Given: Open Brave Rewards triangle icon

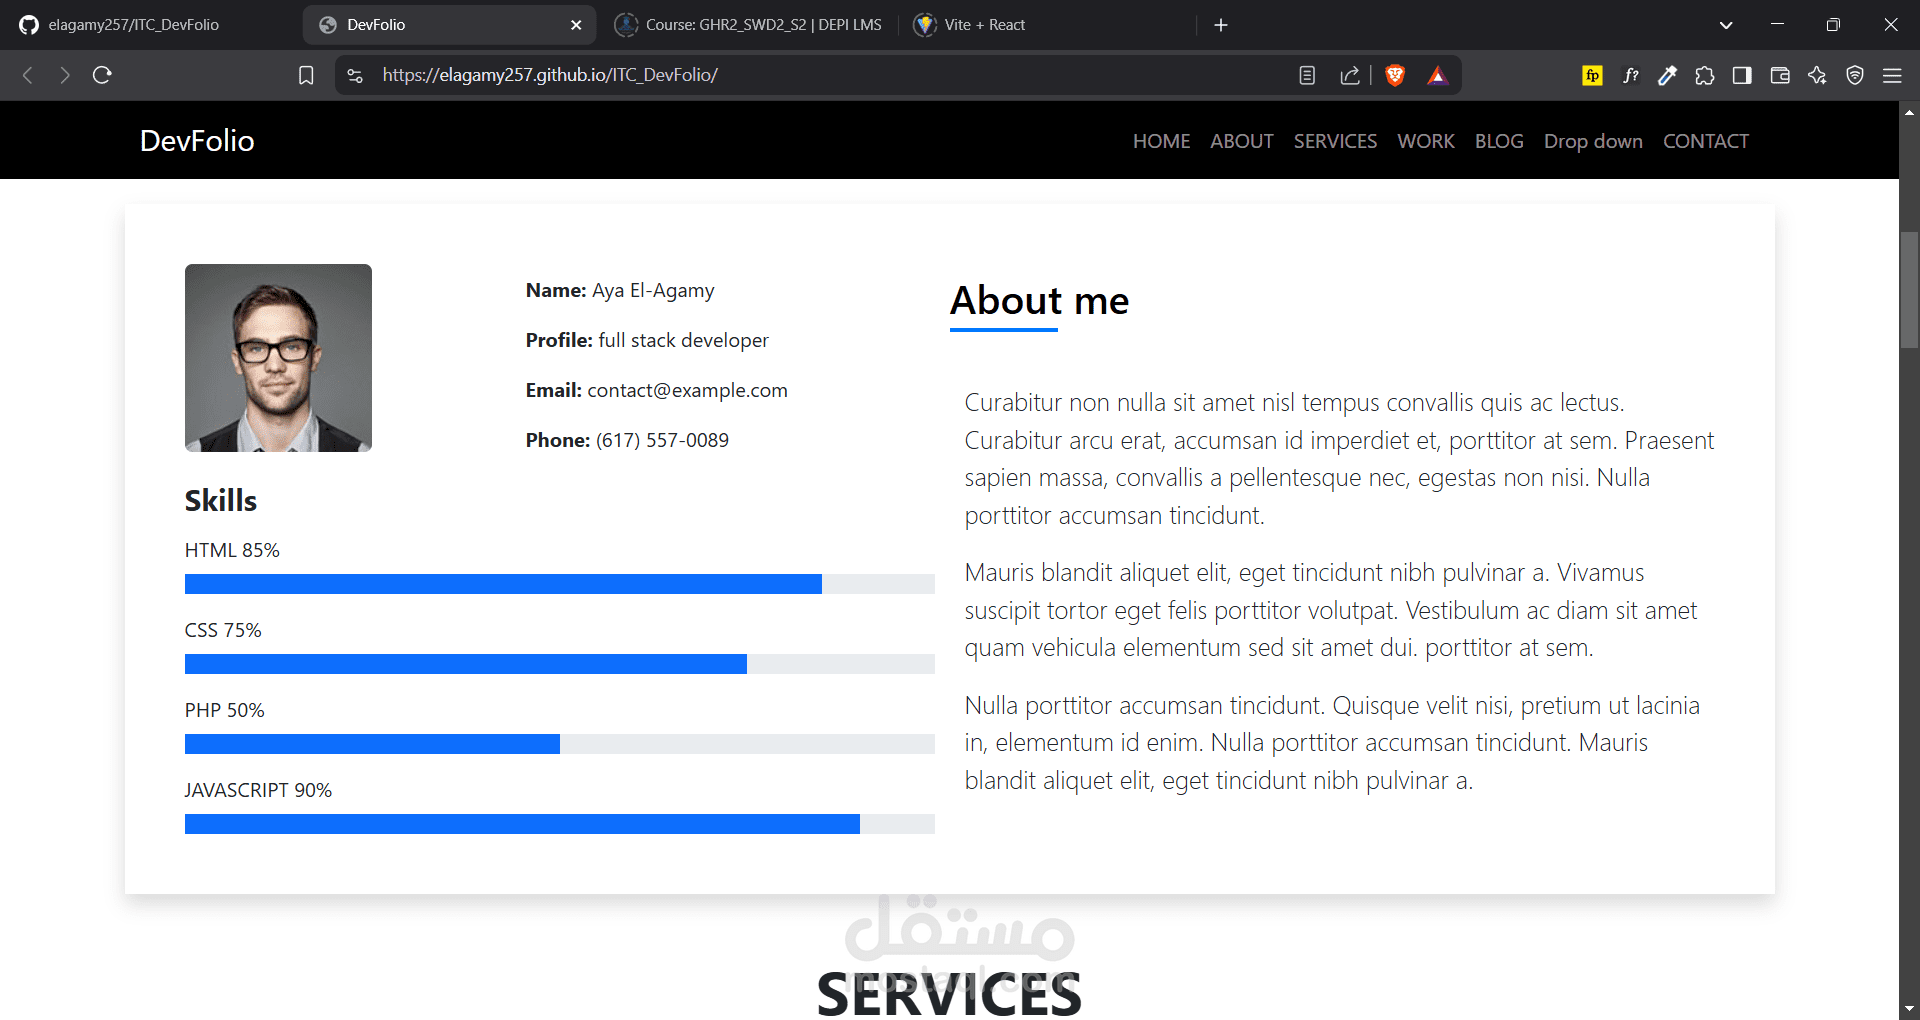Looking at the screenshot, I should pos(1437,75).
